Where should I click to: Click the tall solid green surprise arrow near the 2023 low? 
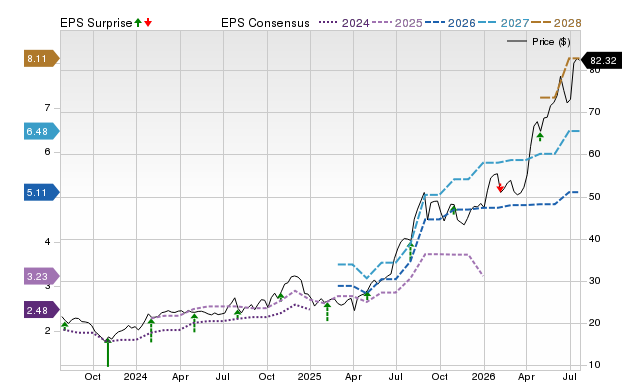coord(108,352)
